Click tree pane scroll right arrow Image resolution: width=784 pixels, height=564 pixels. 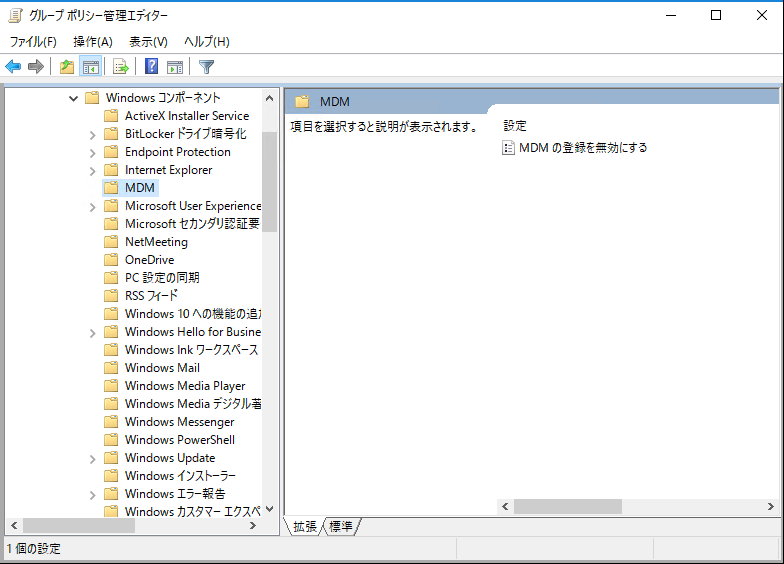tap(252, 526)
